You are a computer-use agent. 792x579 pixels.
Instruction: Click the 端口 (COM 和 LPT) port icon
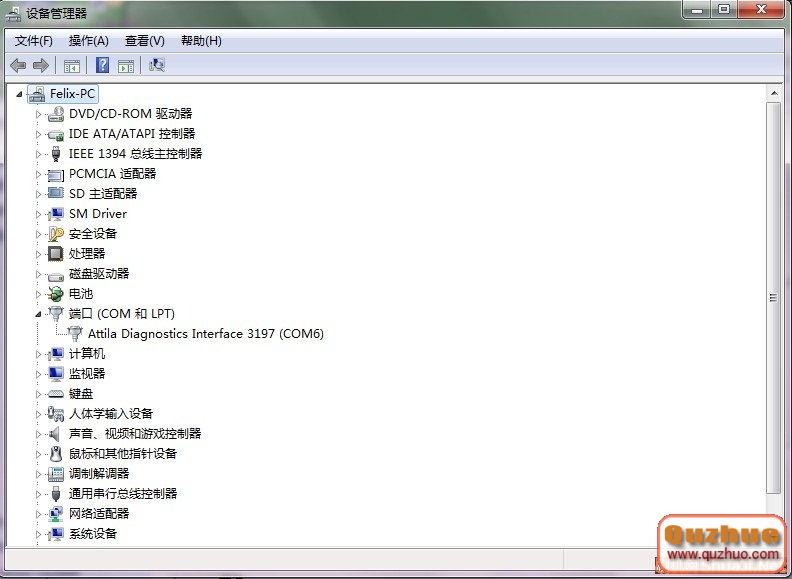[56, 314]
